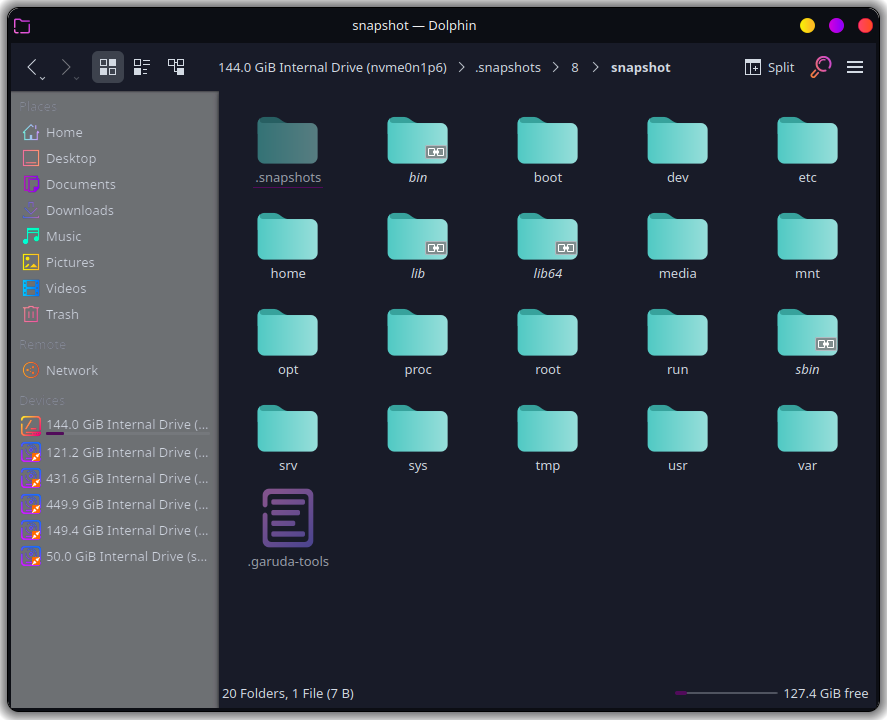The height and width of the screenshot is (720, 887).
Task: Open the forward button history dropdown arrow
Action: pyautogui.click(x=76, y=78)
